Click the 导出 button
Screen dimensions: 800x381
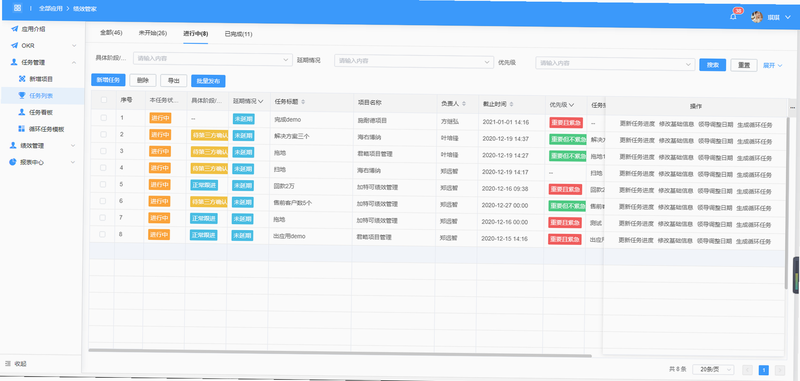pos(173,81)
